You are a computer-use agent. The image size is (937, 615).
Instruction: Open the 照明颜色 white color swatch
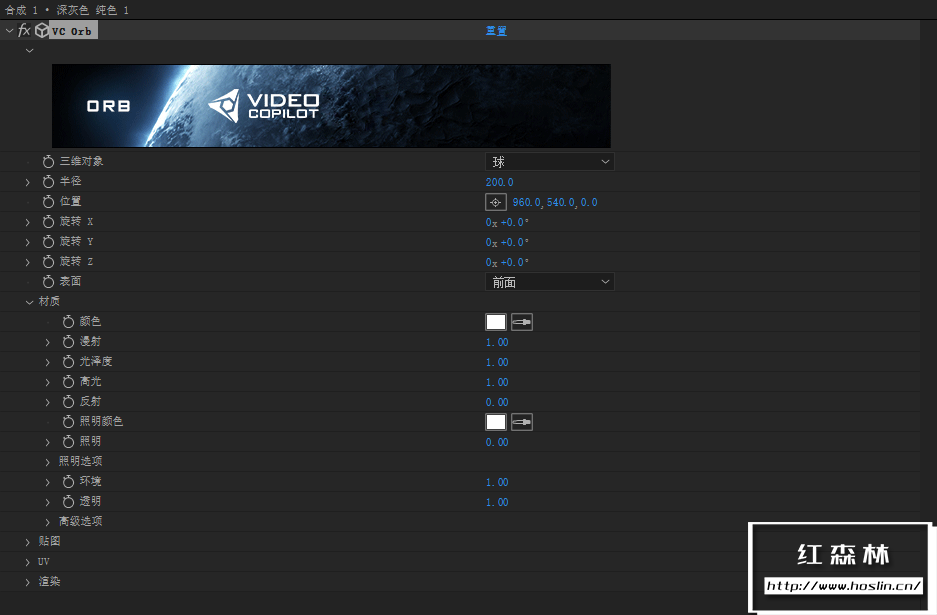tap(495, 422)
